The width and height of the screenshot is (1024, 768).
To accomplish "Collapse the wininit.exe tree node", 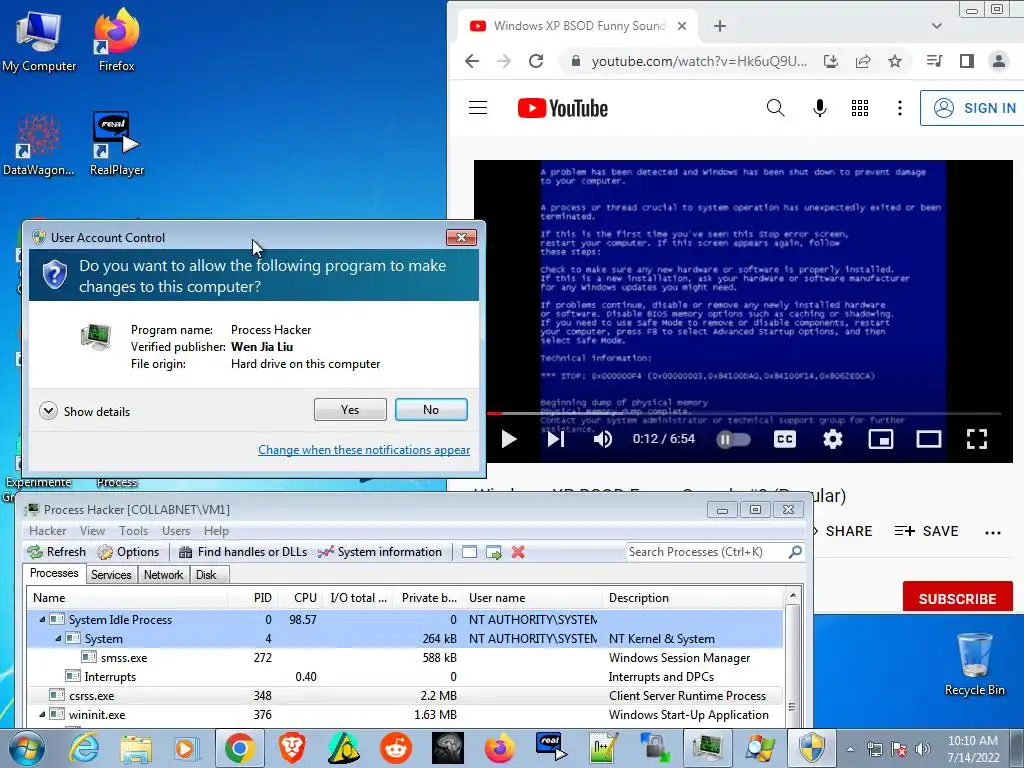I will [x=42, y=714].
